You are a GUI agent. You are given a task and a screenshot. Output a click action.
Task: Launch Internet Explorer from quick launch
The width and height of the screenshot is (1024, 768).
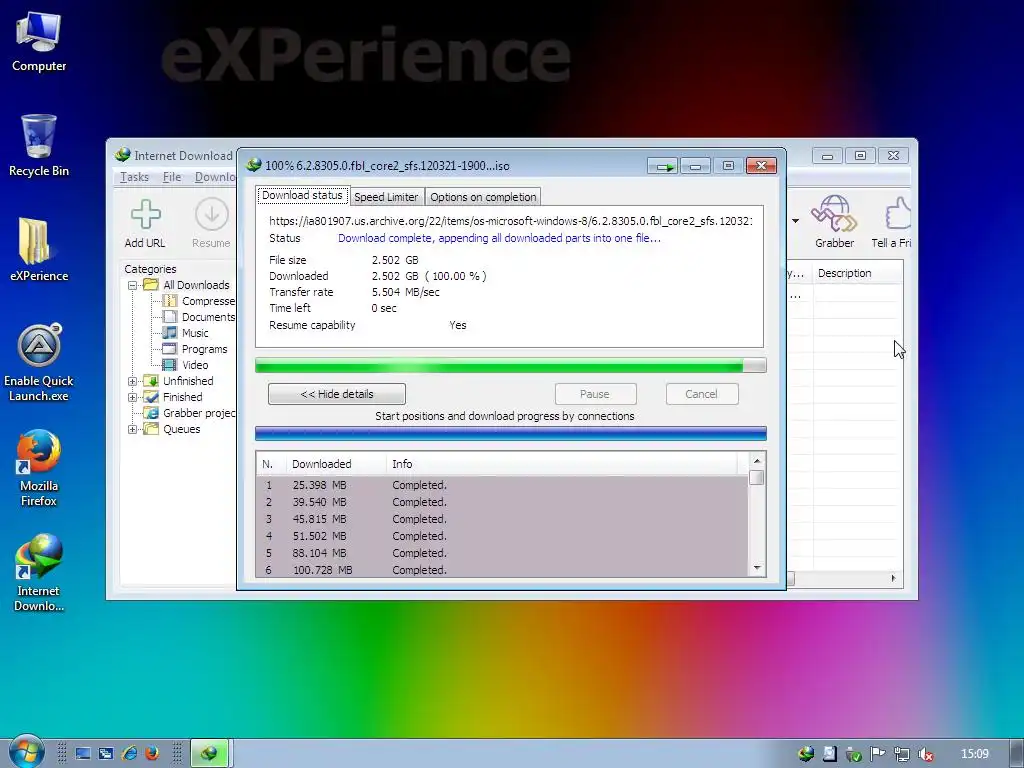129,754
